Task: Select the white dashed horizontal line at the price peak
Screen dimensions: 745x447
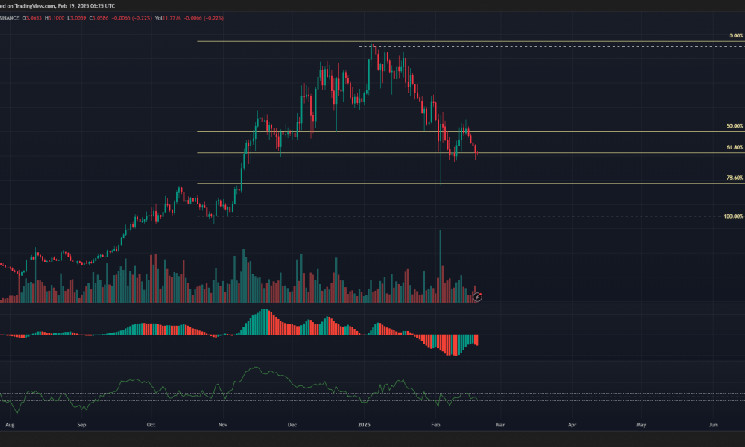Action: click(x=551, y=47)
